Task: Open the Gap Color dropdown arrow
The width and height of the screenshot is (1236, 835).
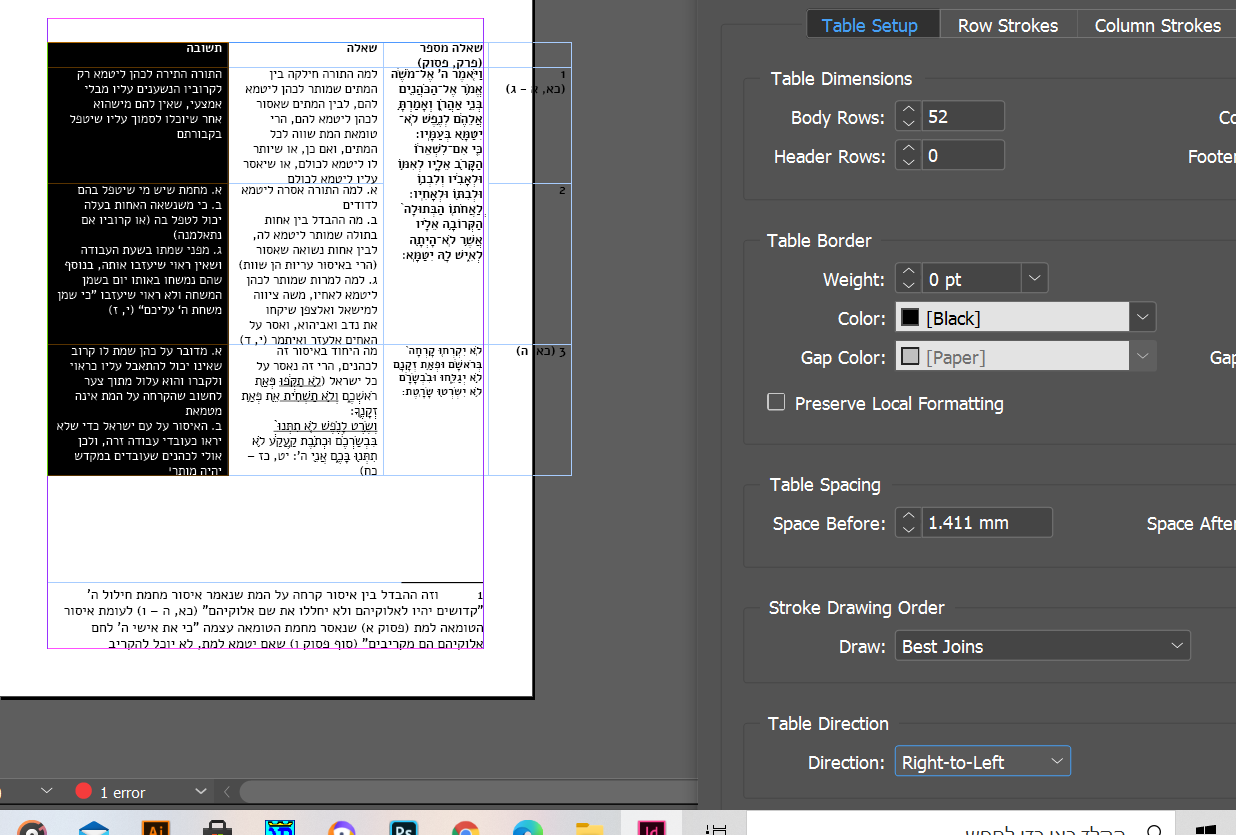Action: click(1143, 357)
